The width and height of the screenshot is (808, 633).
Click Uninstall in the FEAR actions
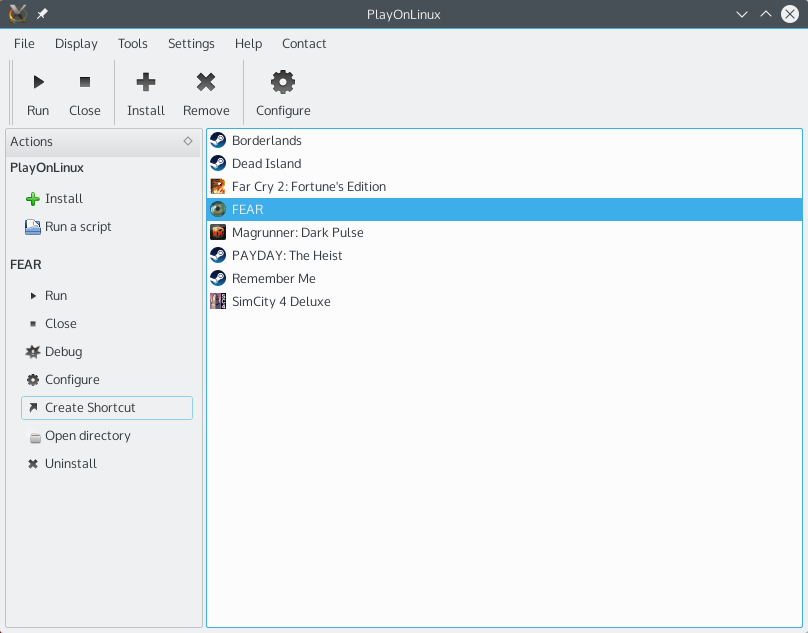click(62, 464)
